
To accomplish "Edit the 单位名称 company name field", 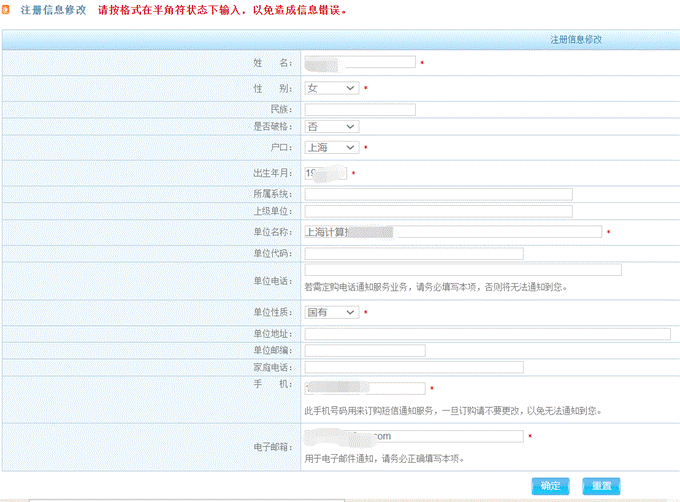I will coord(453,232).
